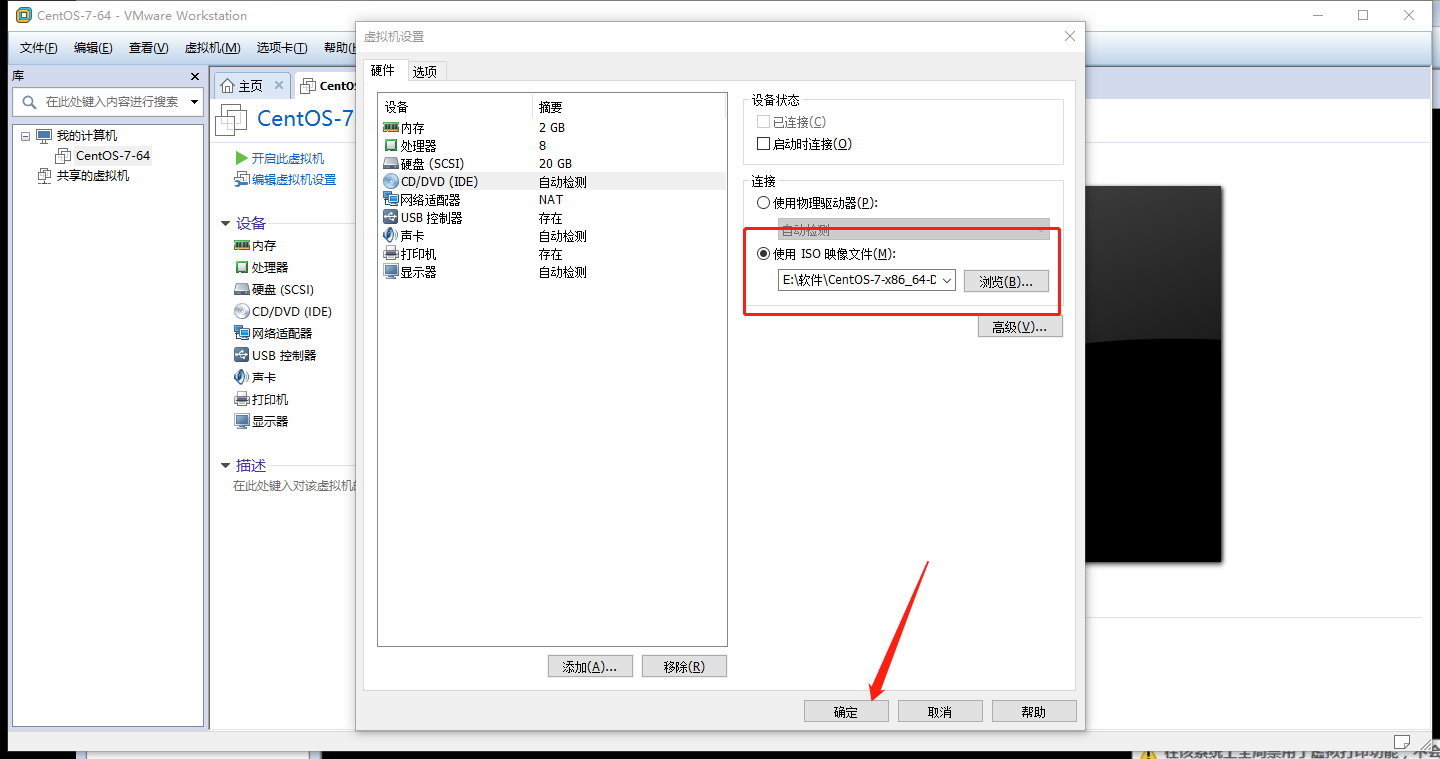Toggle the 启动时连接 checkbox
The image size is (1440, 759).
[764, 144]
